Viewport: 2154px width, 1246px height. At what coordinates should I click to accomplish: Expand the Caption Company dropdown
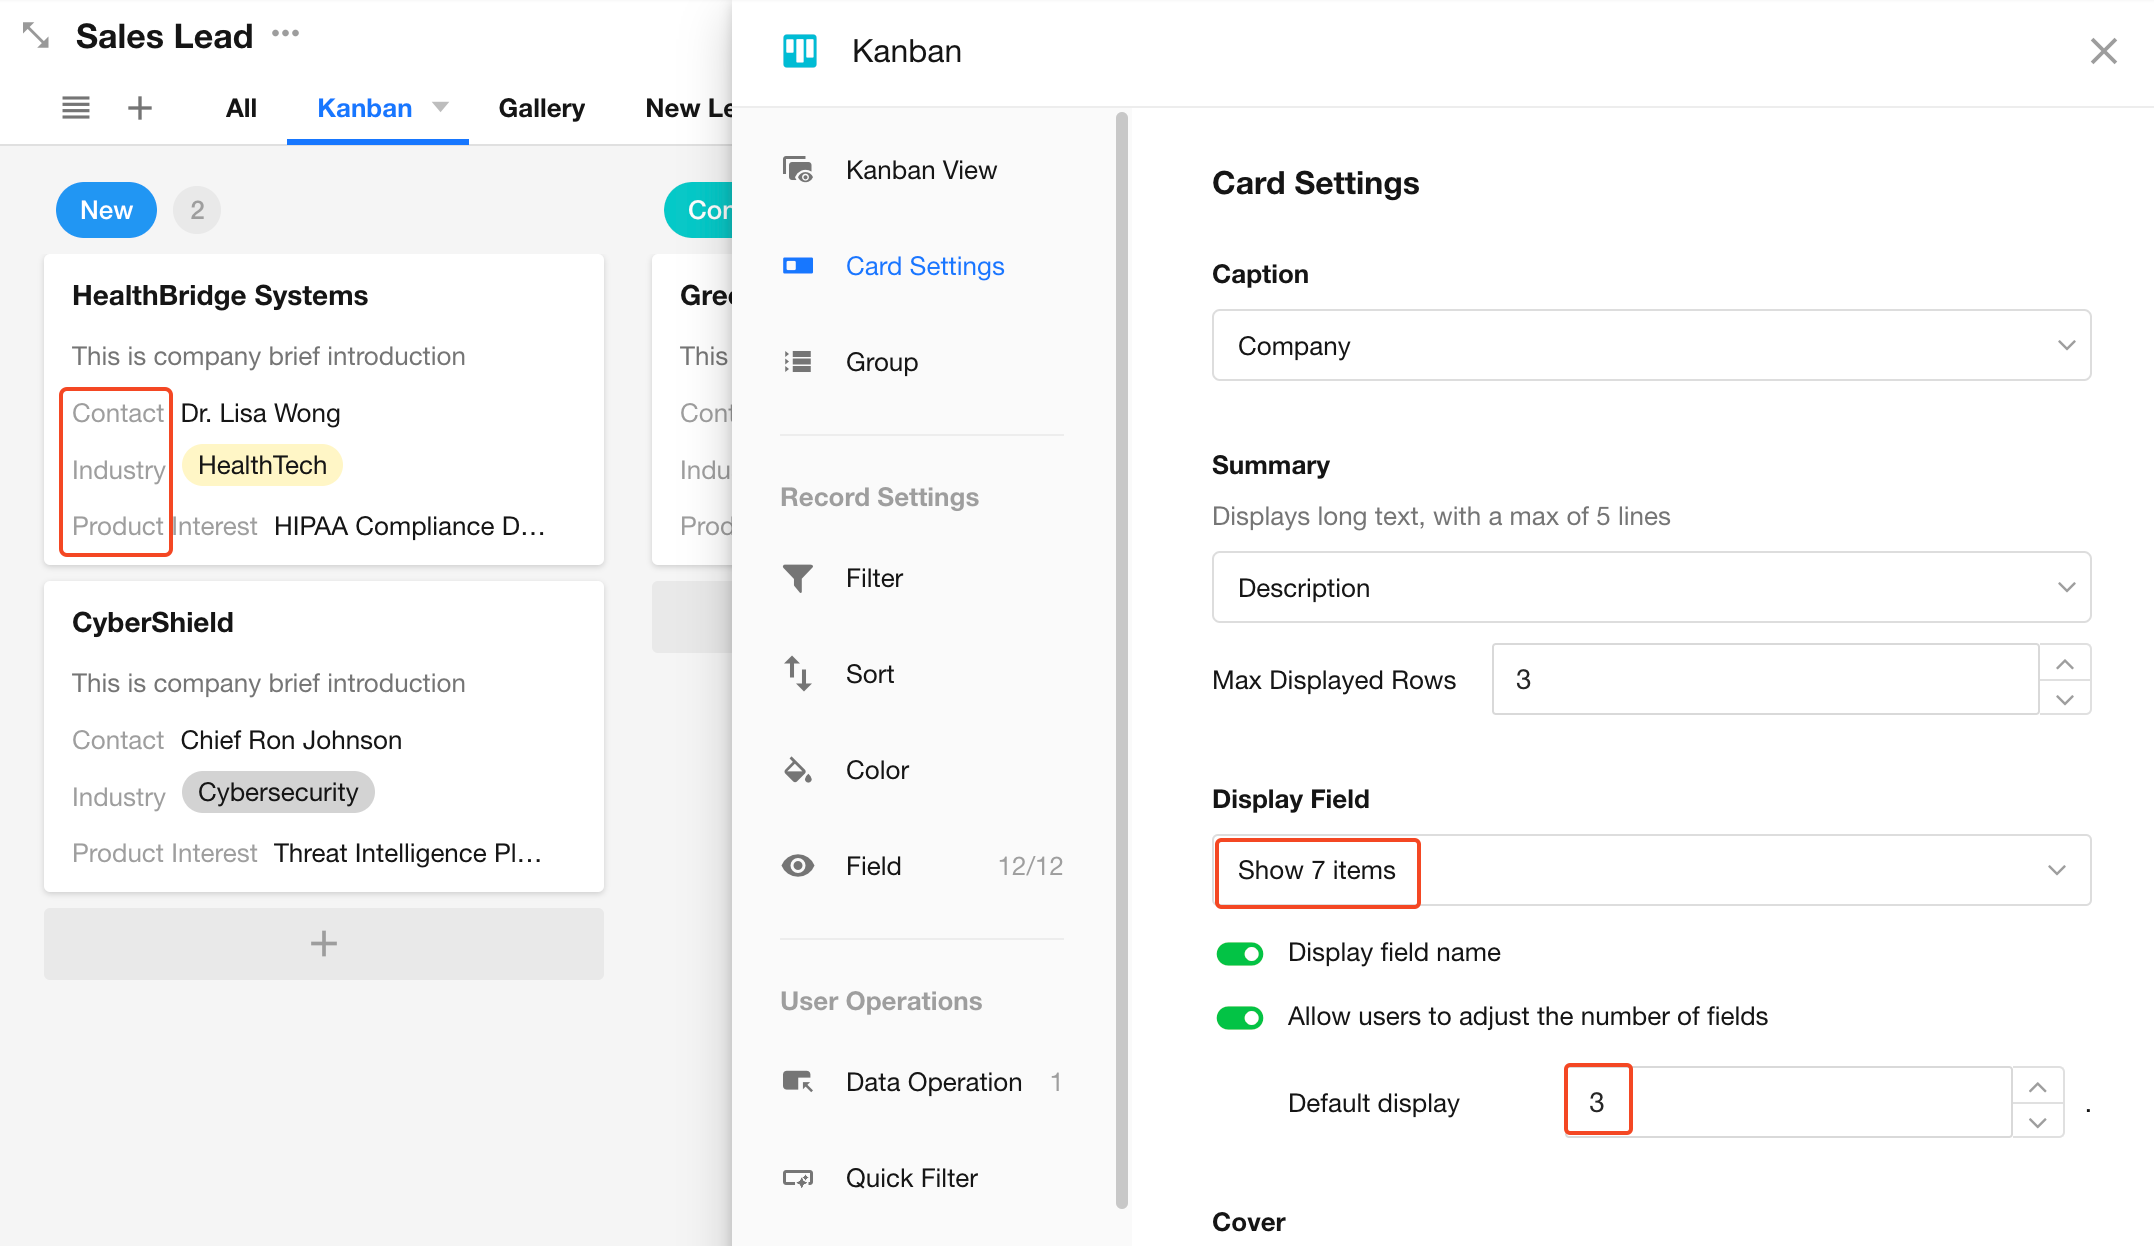click(x=1650, y=345)
